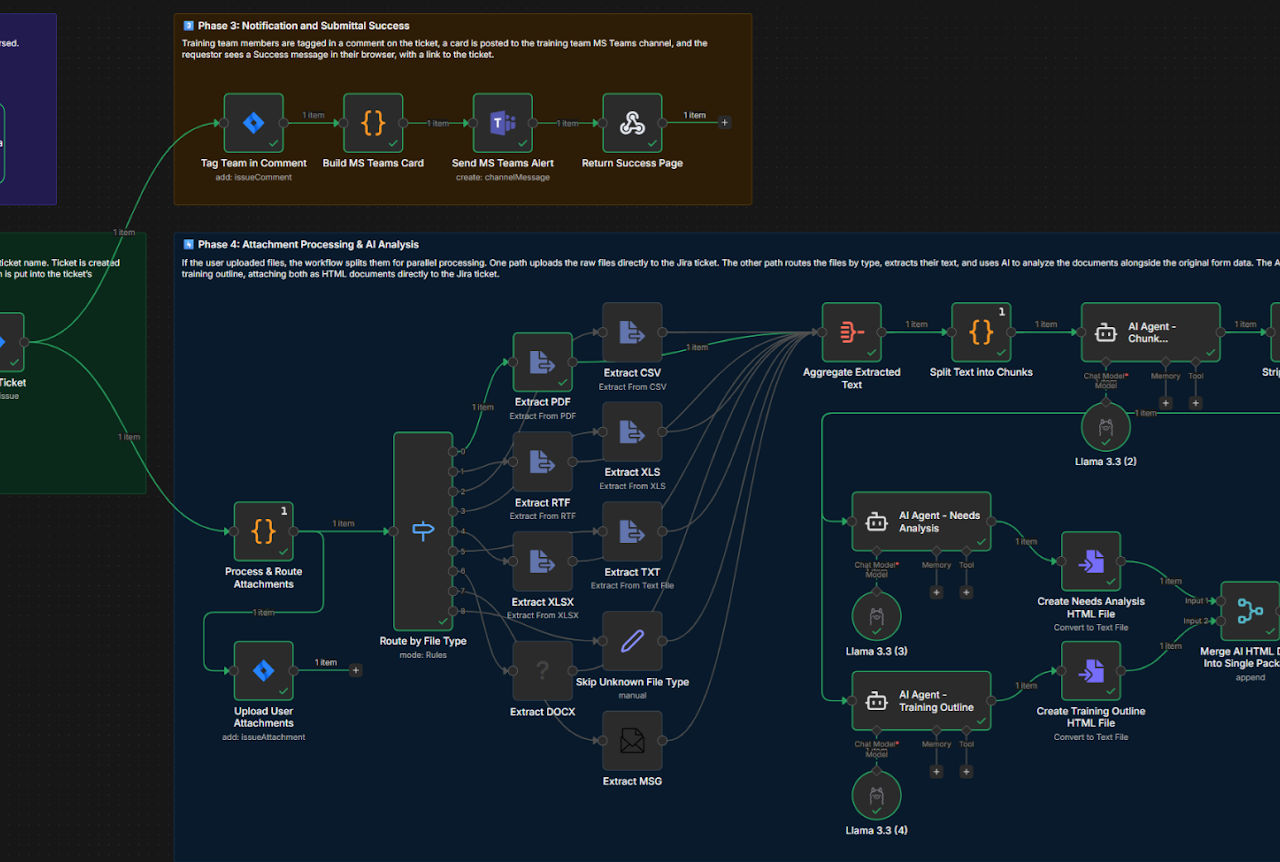Click the 'manual' label under Skip Unknown
This screenshot has width=1280, height=862.
[x=632, y=695]
